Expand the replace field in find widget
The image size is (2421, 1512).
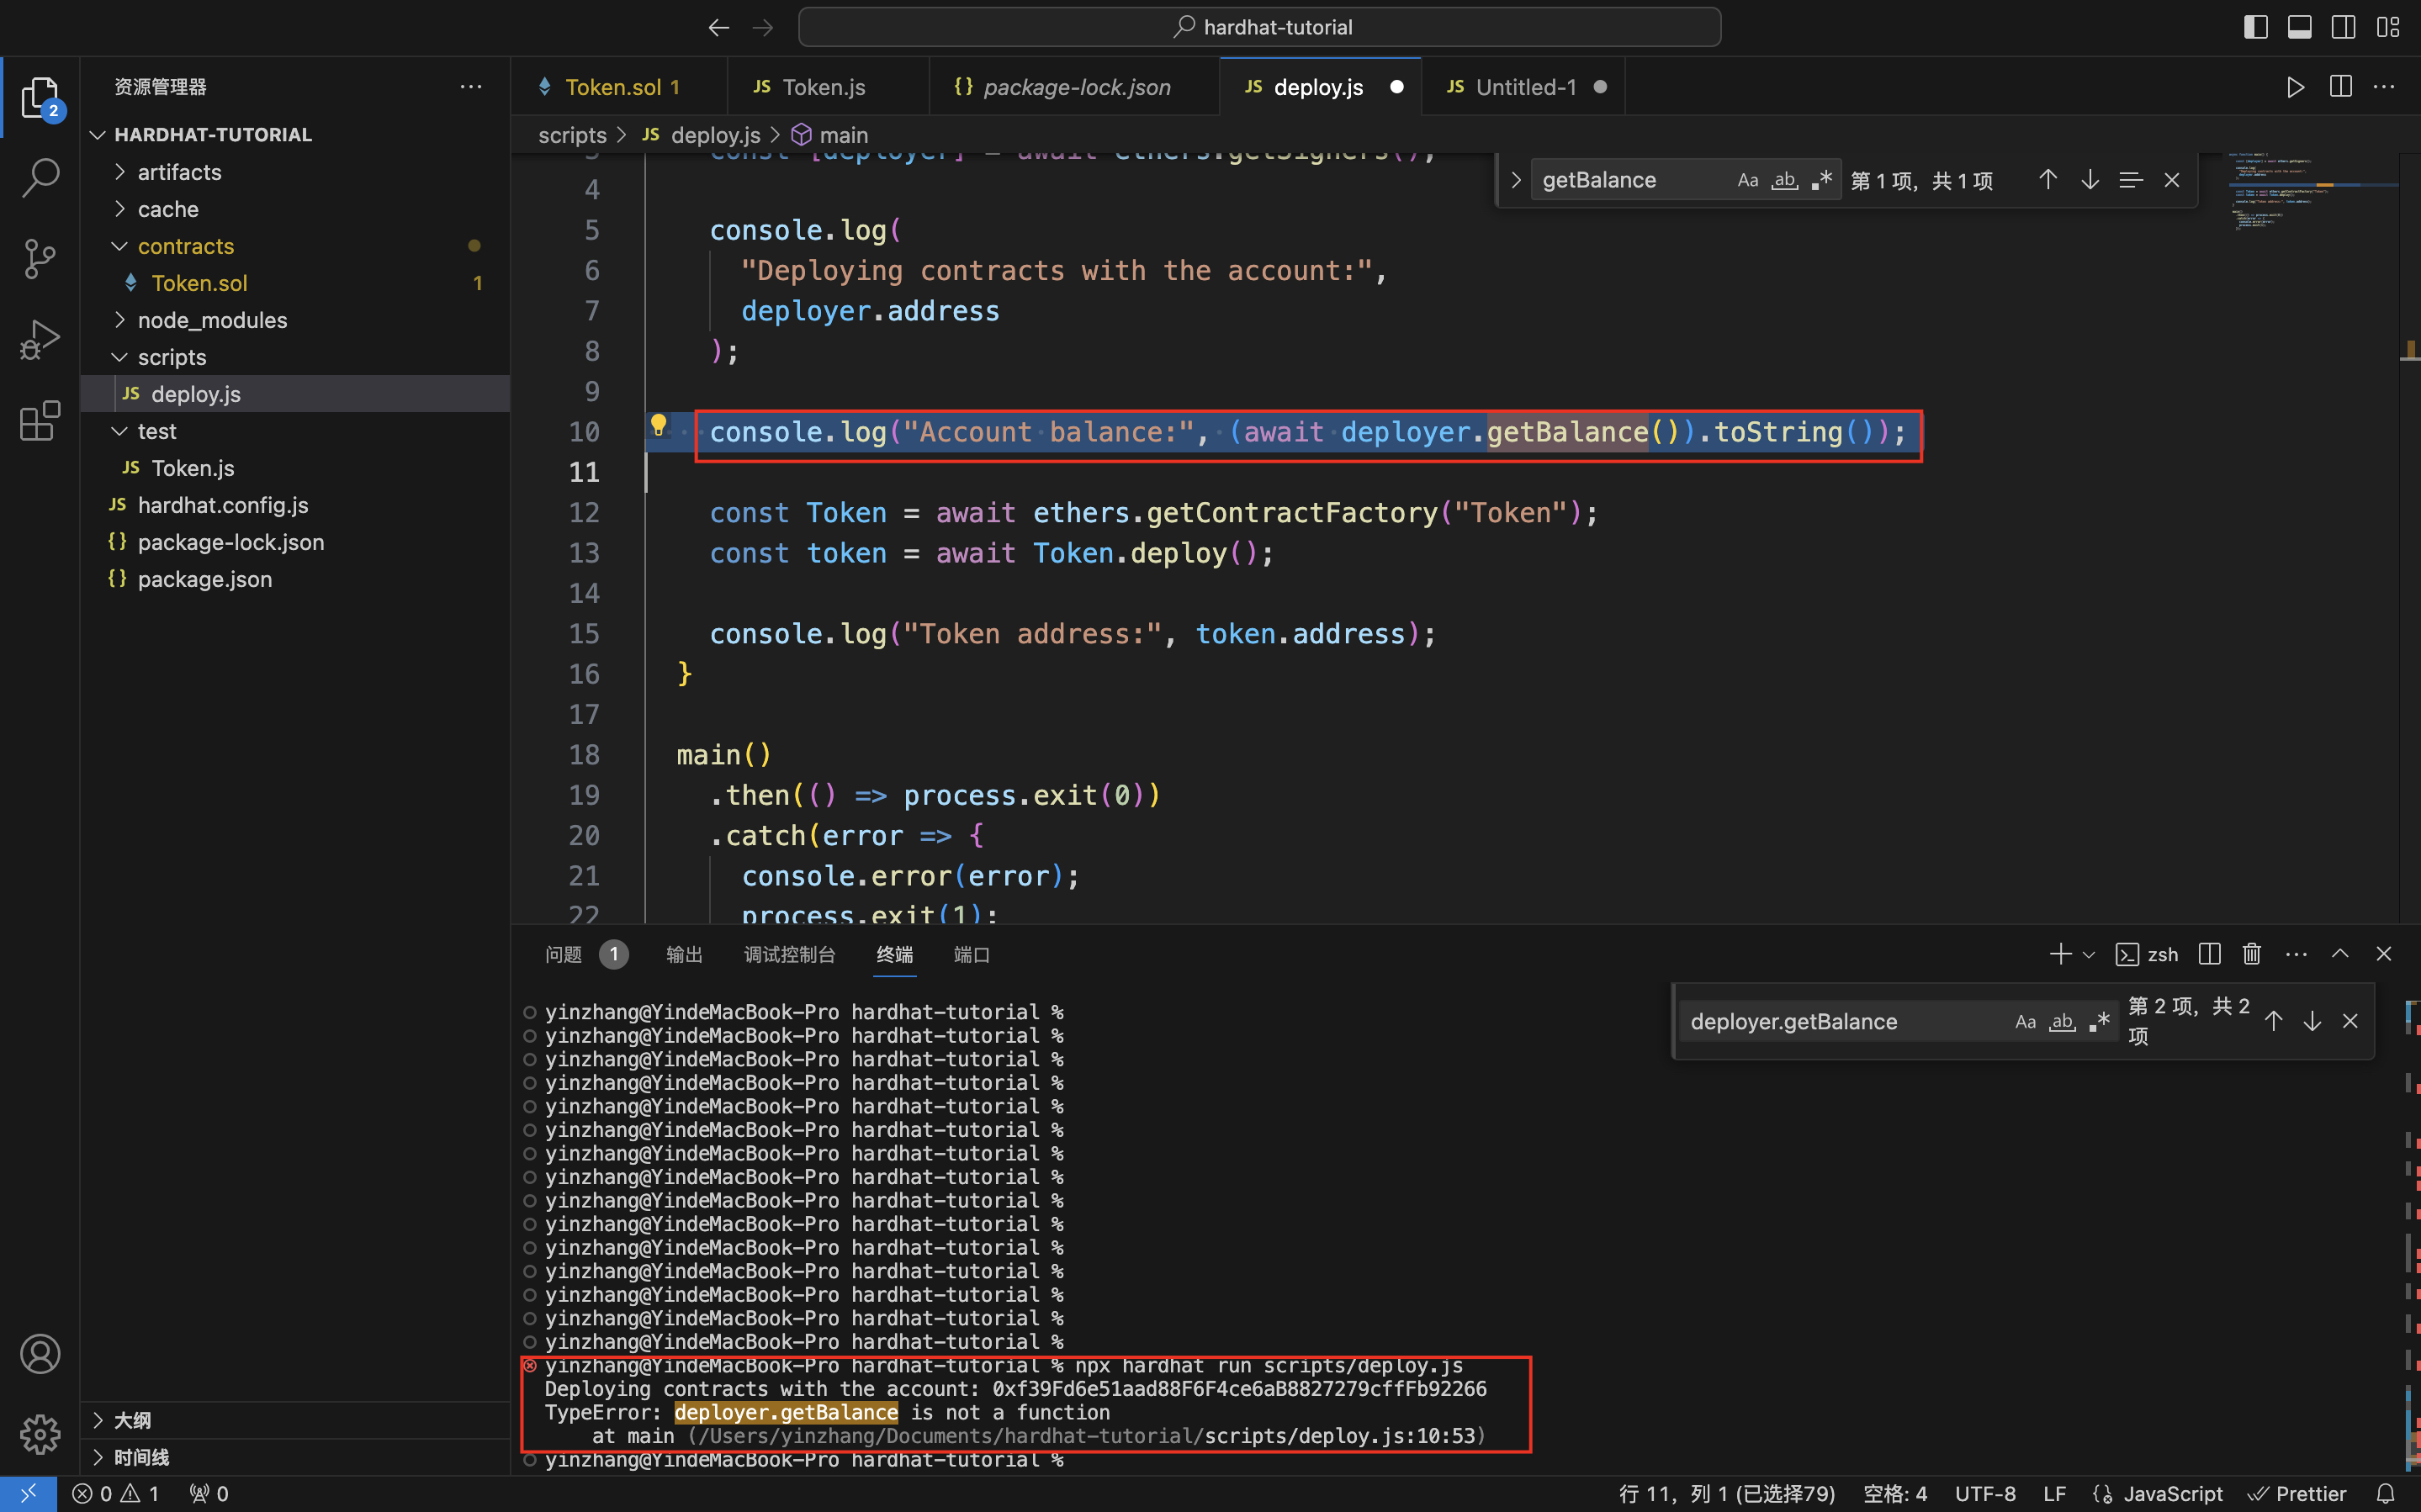coord(1516,180)
